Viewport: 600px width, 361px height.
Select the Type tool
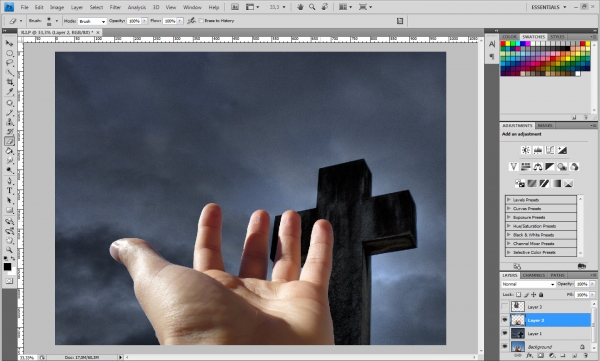click(9, 191)
